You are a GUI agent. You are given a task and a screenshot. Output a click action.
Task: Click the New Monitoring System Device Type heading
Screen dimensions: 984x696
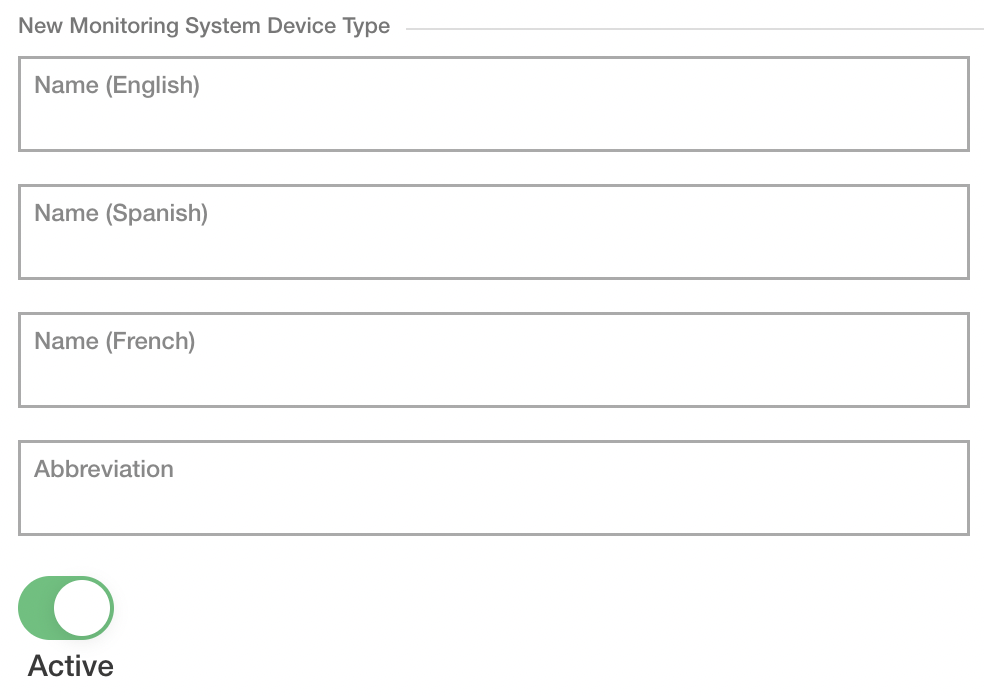click(x=204, y=26)
